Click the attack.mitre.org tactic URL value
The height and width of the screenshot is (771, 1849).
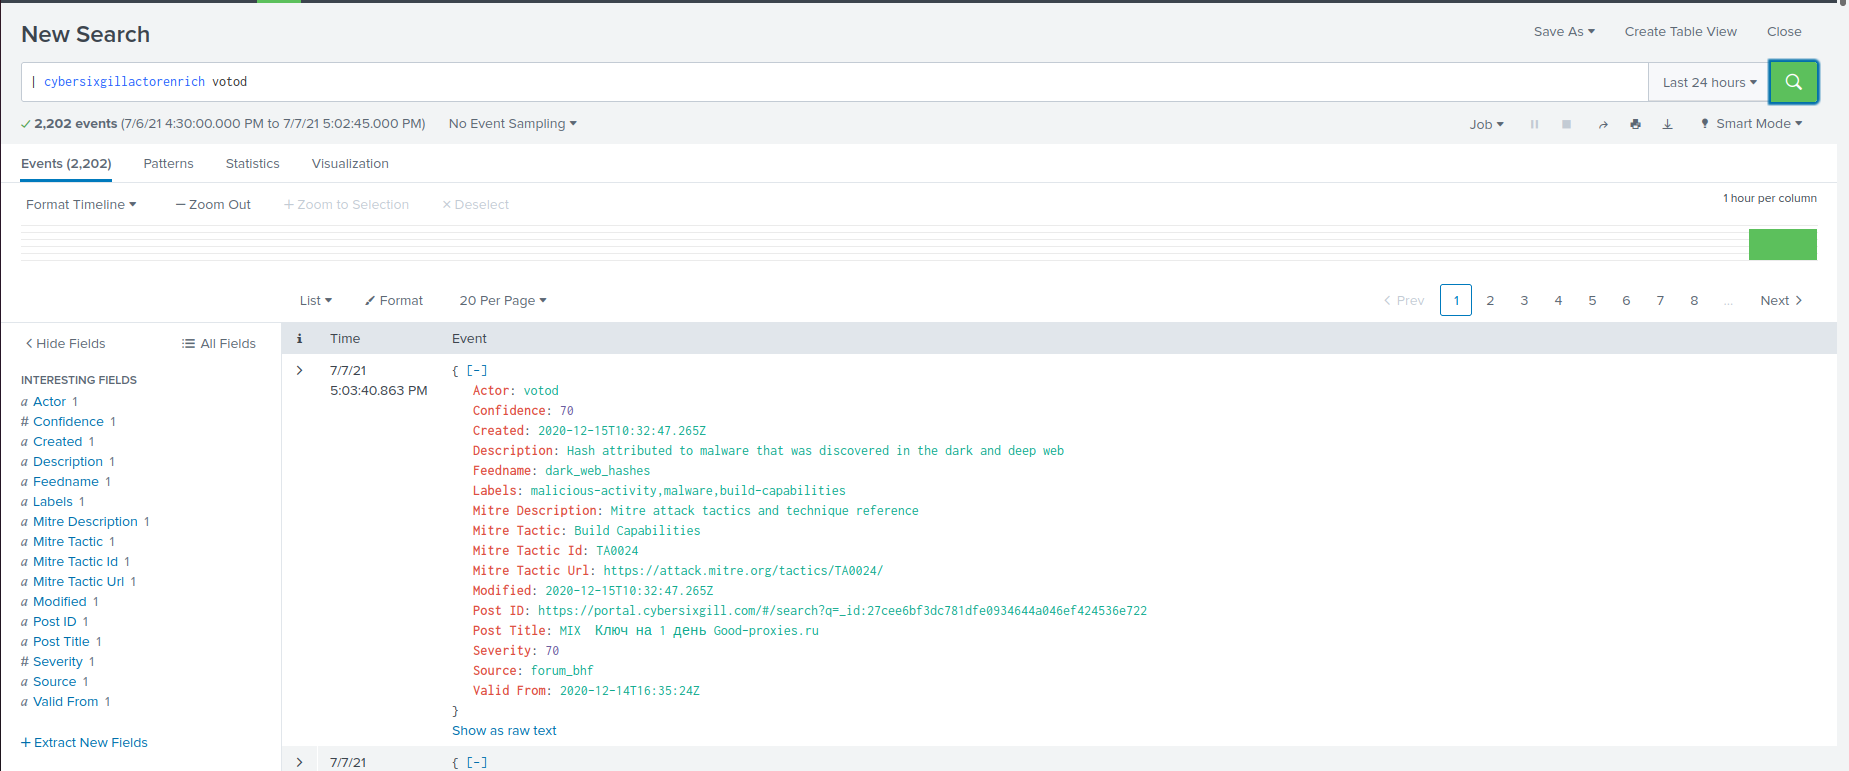(743, 571)
